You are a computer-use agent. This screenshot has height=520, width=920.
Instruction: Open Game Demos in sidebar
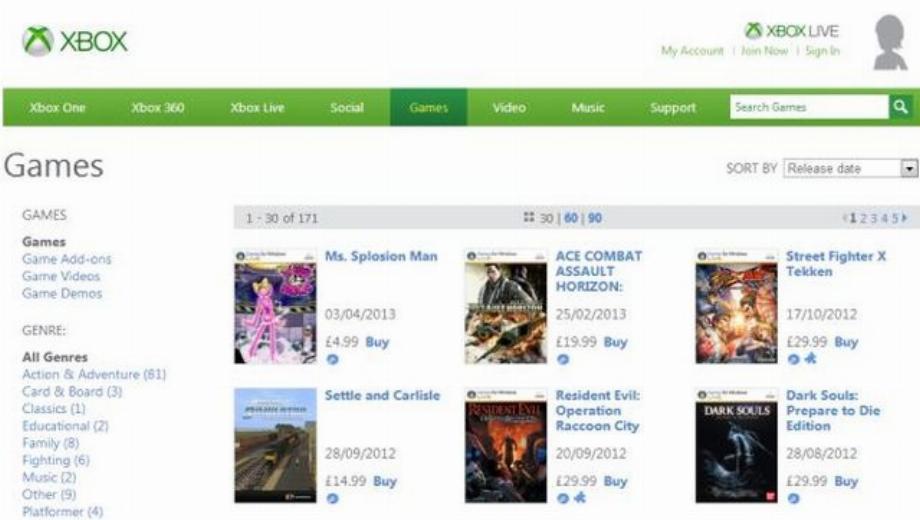[x=62, y=293]
